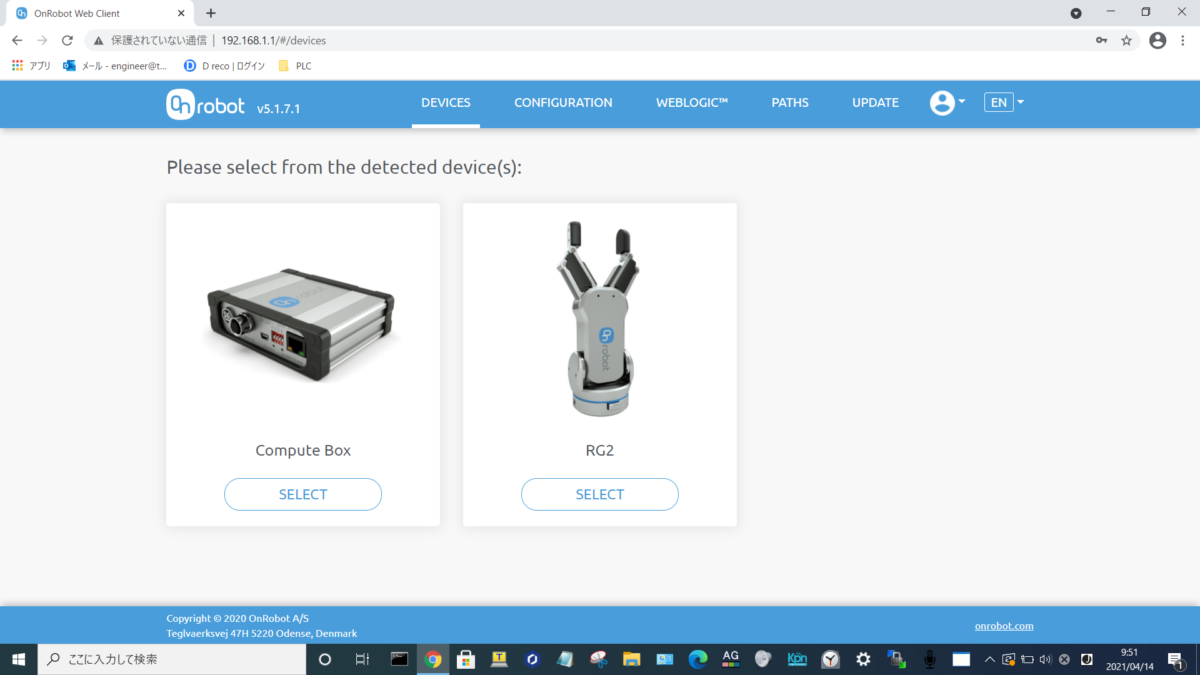Open the EN language dropdown
This screenshot has height=675, width=1200.
[x=1001, y=102]
